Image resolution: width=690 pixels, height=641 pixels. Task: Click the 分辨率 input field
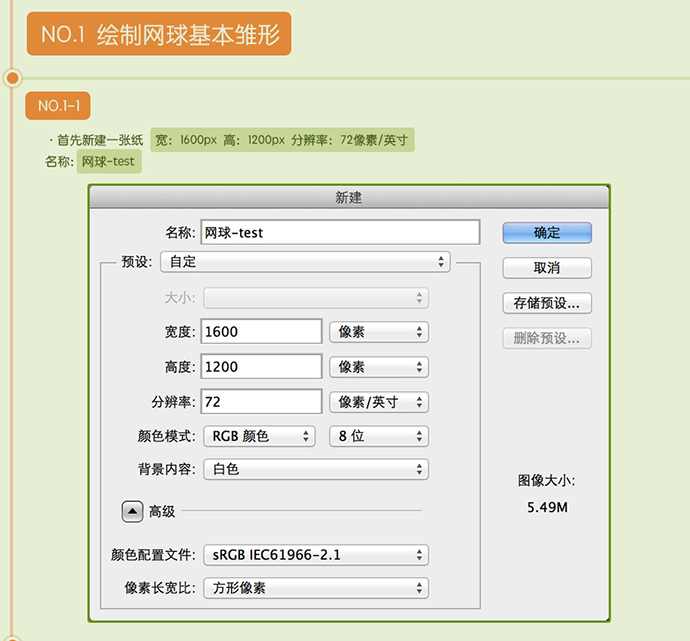[x=261, y=402]
